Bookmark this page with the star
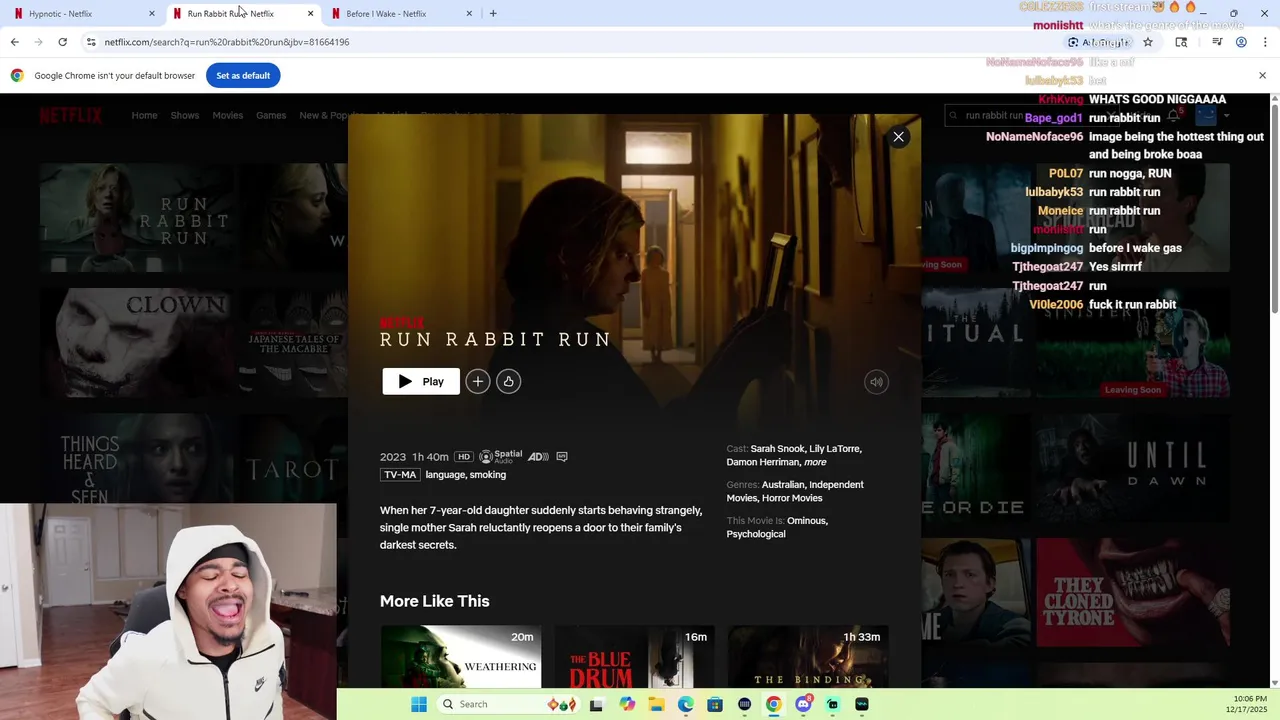 (x=1148, y=42)
